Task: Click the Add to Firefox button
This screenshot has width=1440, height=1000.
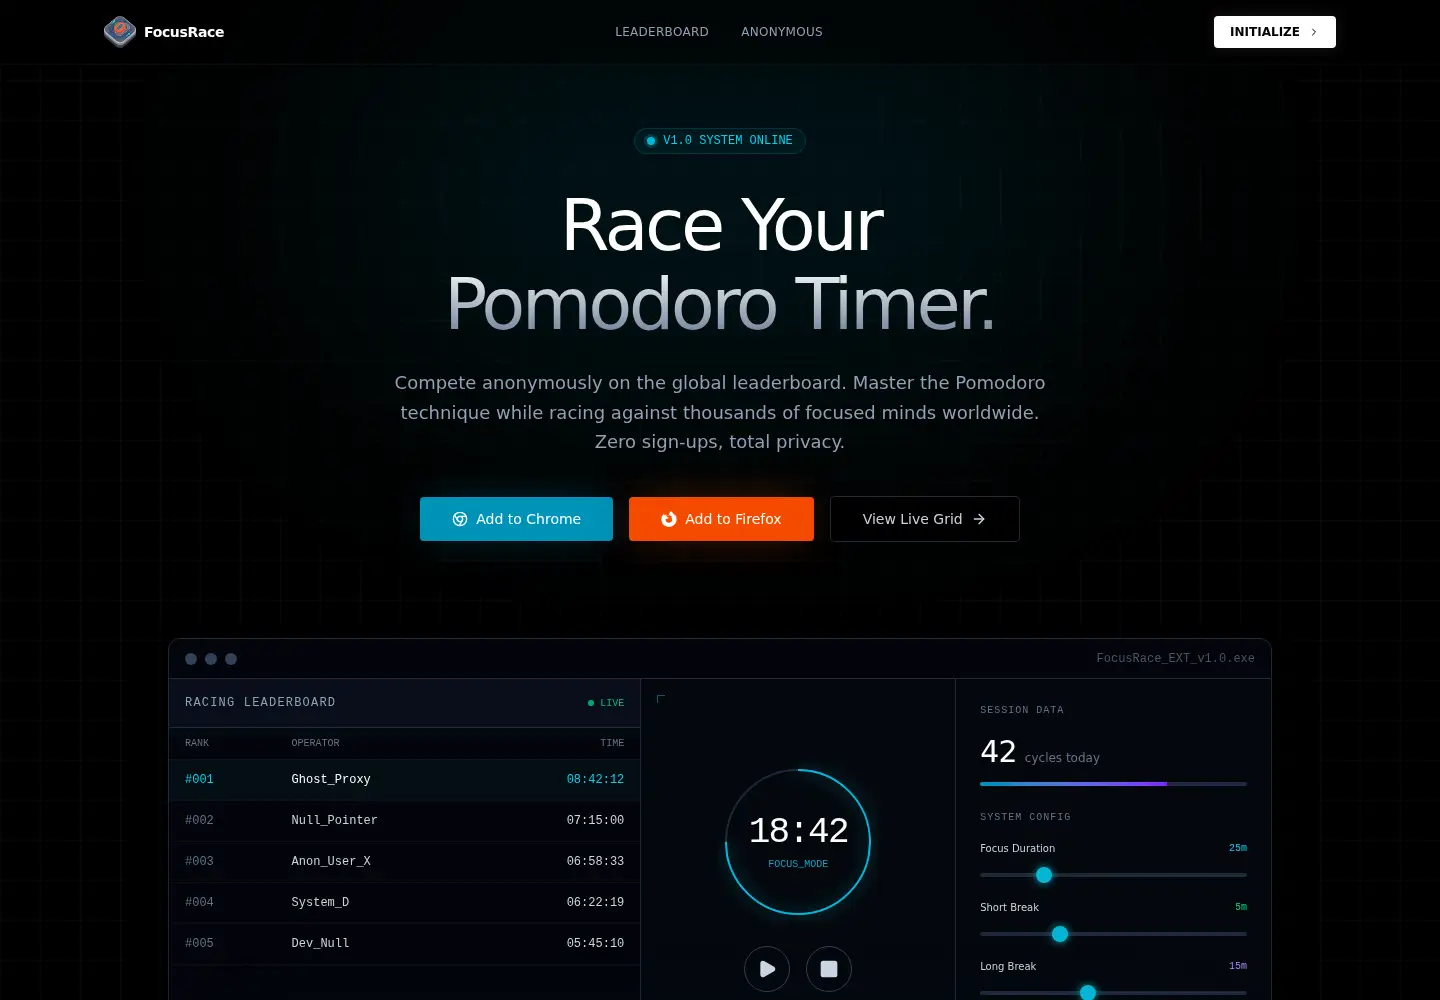Action: (721, 519)
